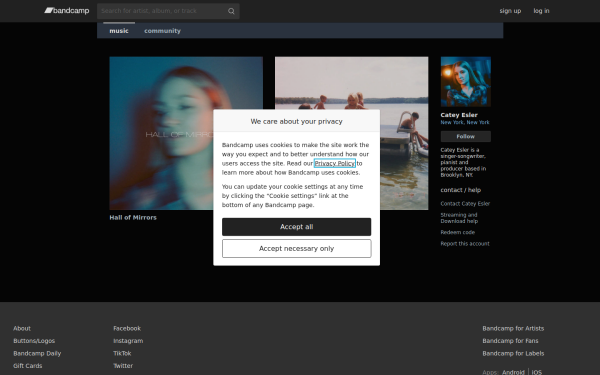This screenshot has width=600, height=375.
Task: Choose Accept necessary only
Action: click(297, 249)
